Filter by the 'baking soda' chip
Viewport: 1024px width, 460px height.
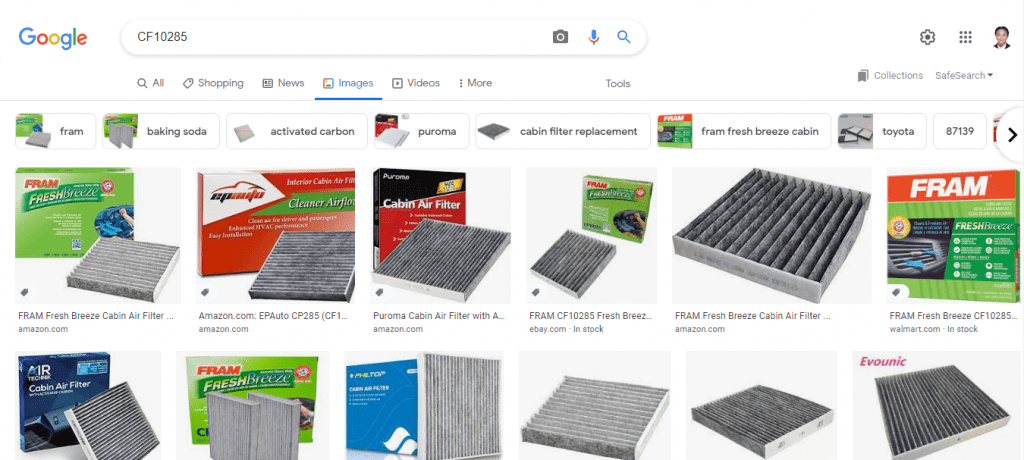click(x=159, y=131)
